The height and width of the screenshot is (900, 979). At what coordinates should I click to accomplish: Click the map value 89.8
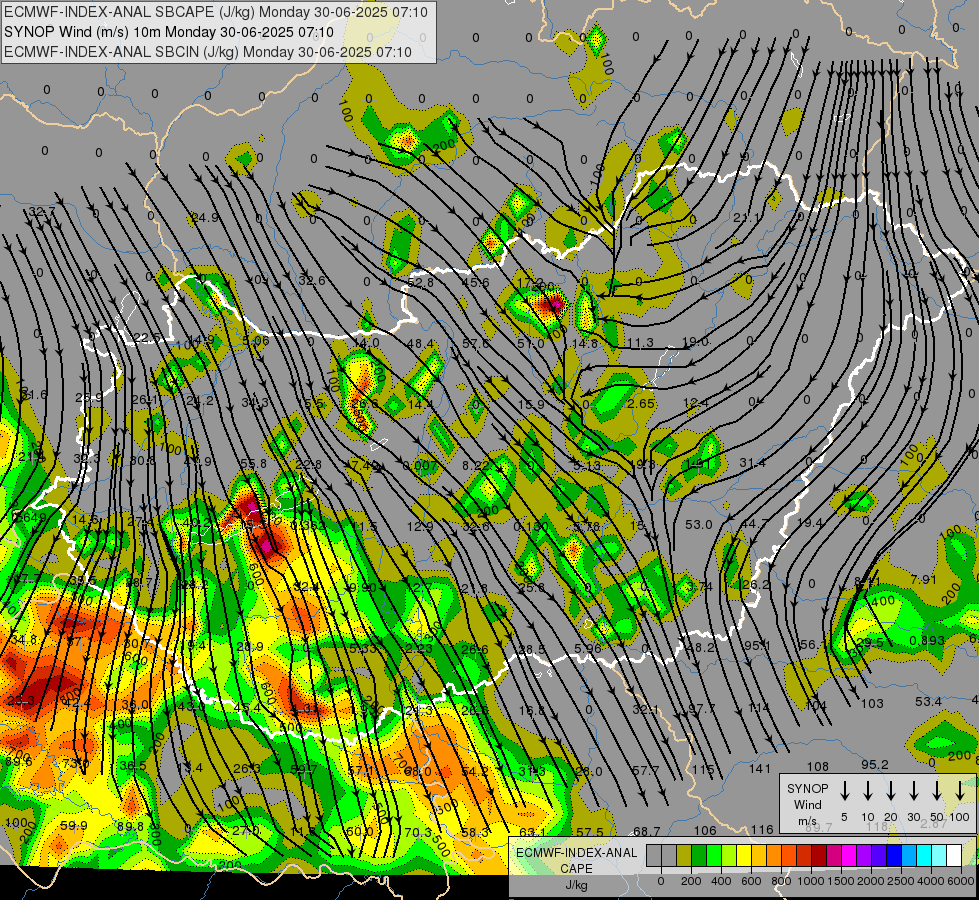coord(130,826)
